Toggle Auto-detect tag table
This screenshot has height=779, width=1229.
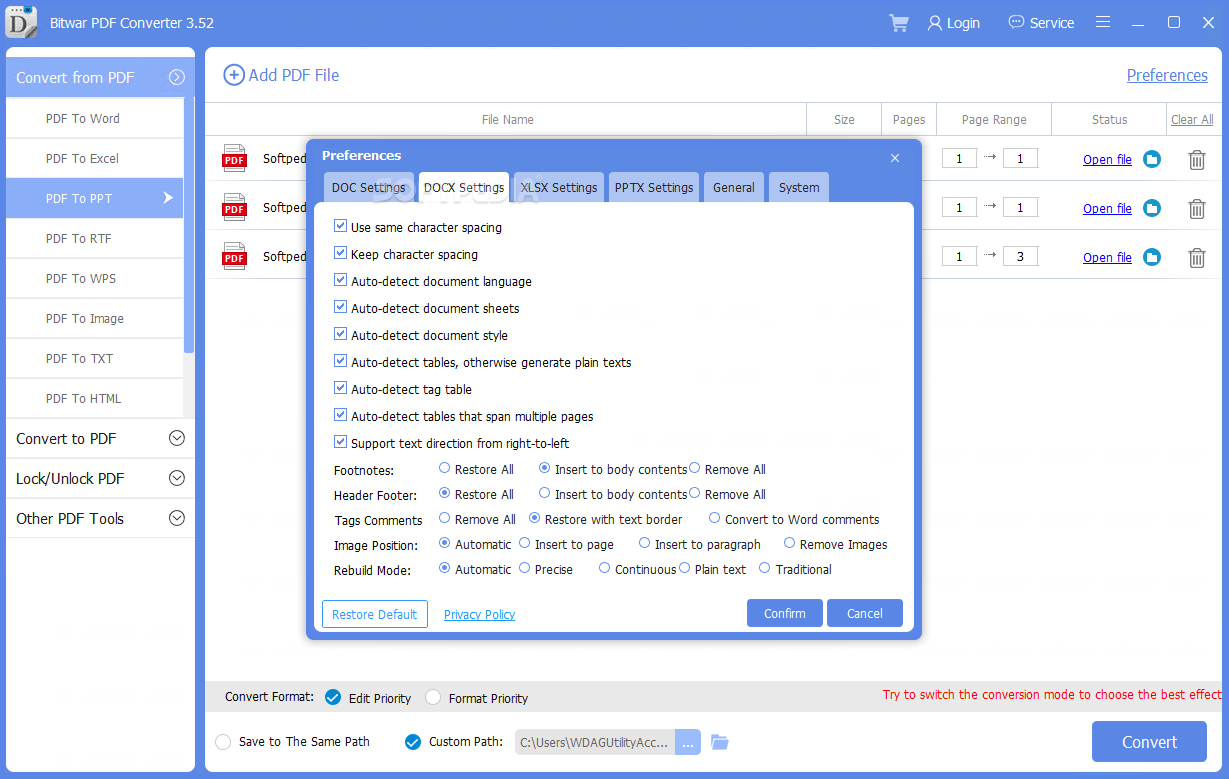click(340, 389)
